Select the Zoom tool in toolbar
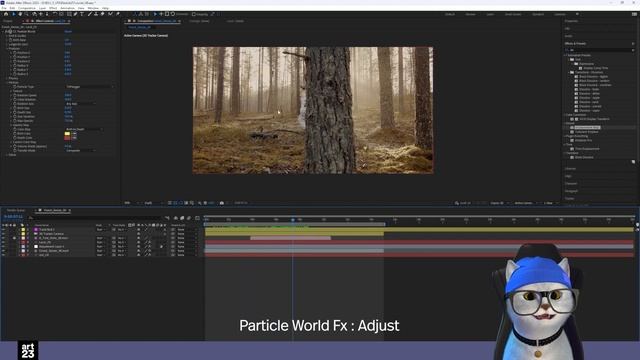640x360 pixels. [x=27, y=14]
